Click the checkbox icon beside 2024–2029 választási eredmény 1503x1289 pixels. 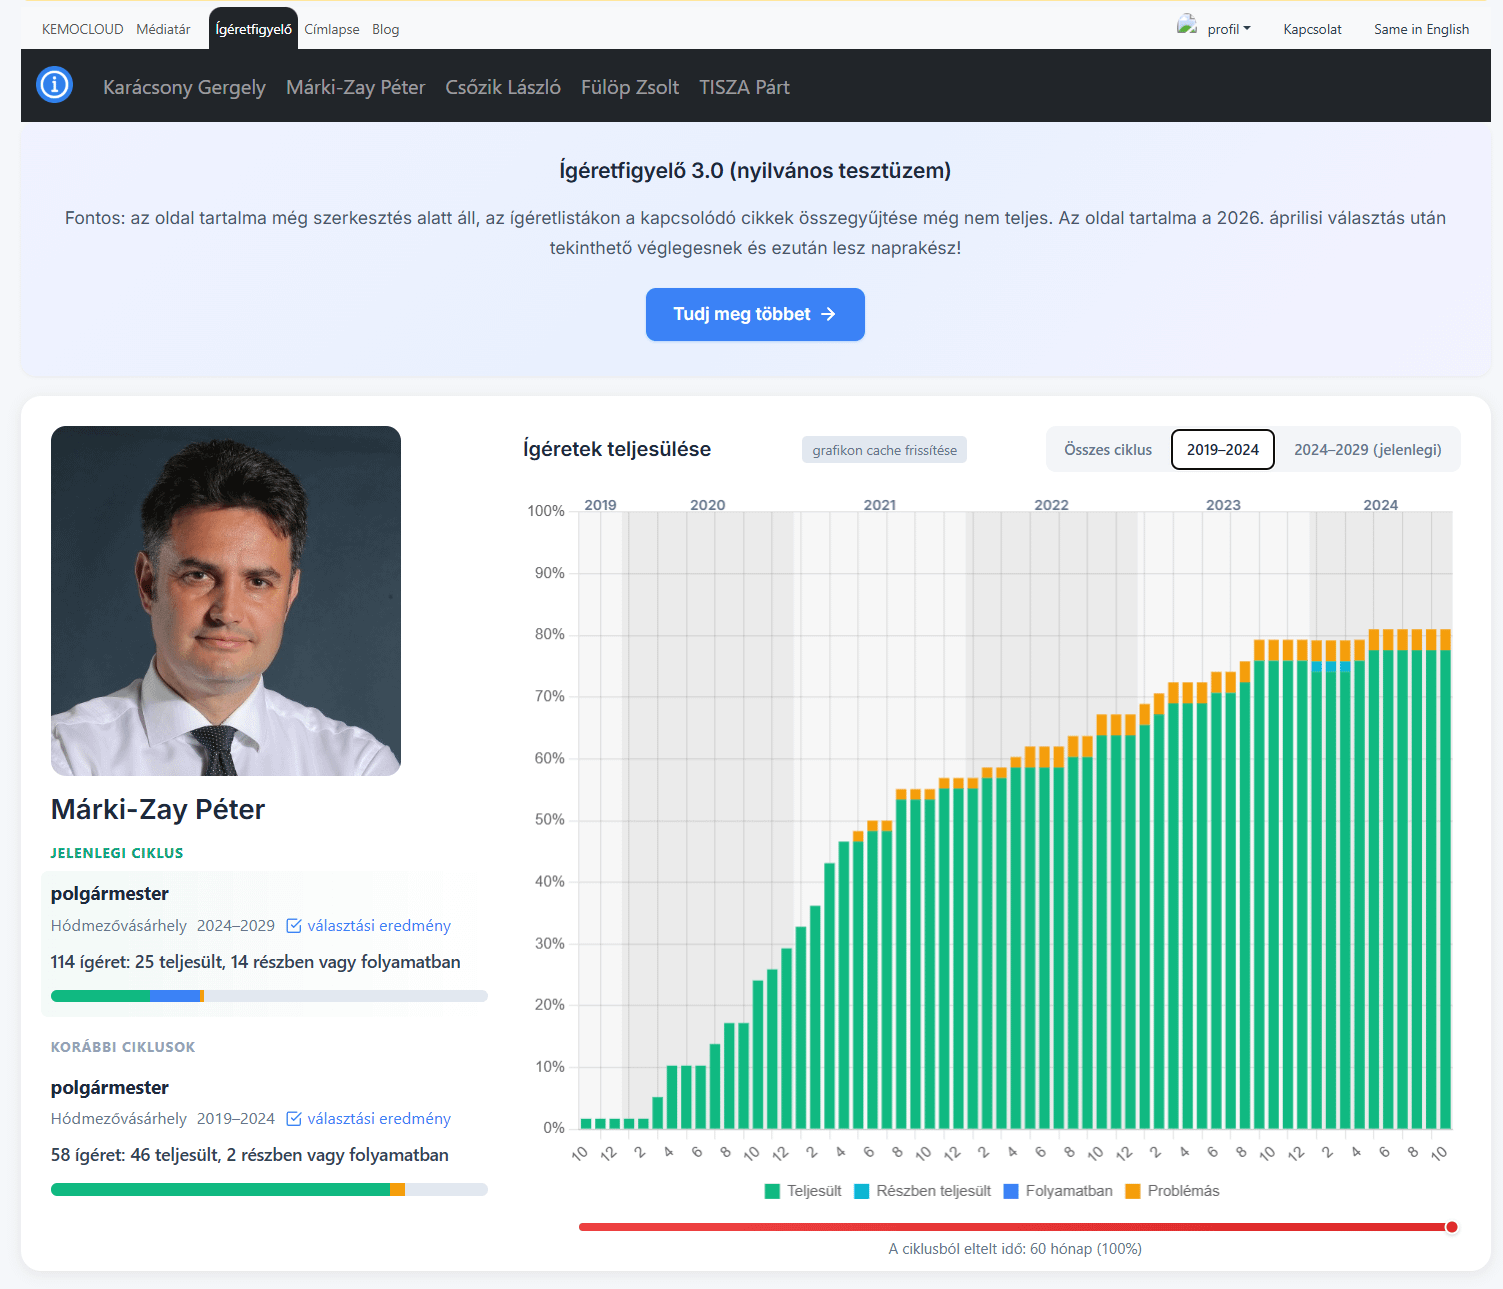click(294, 926)
